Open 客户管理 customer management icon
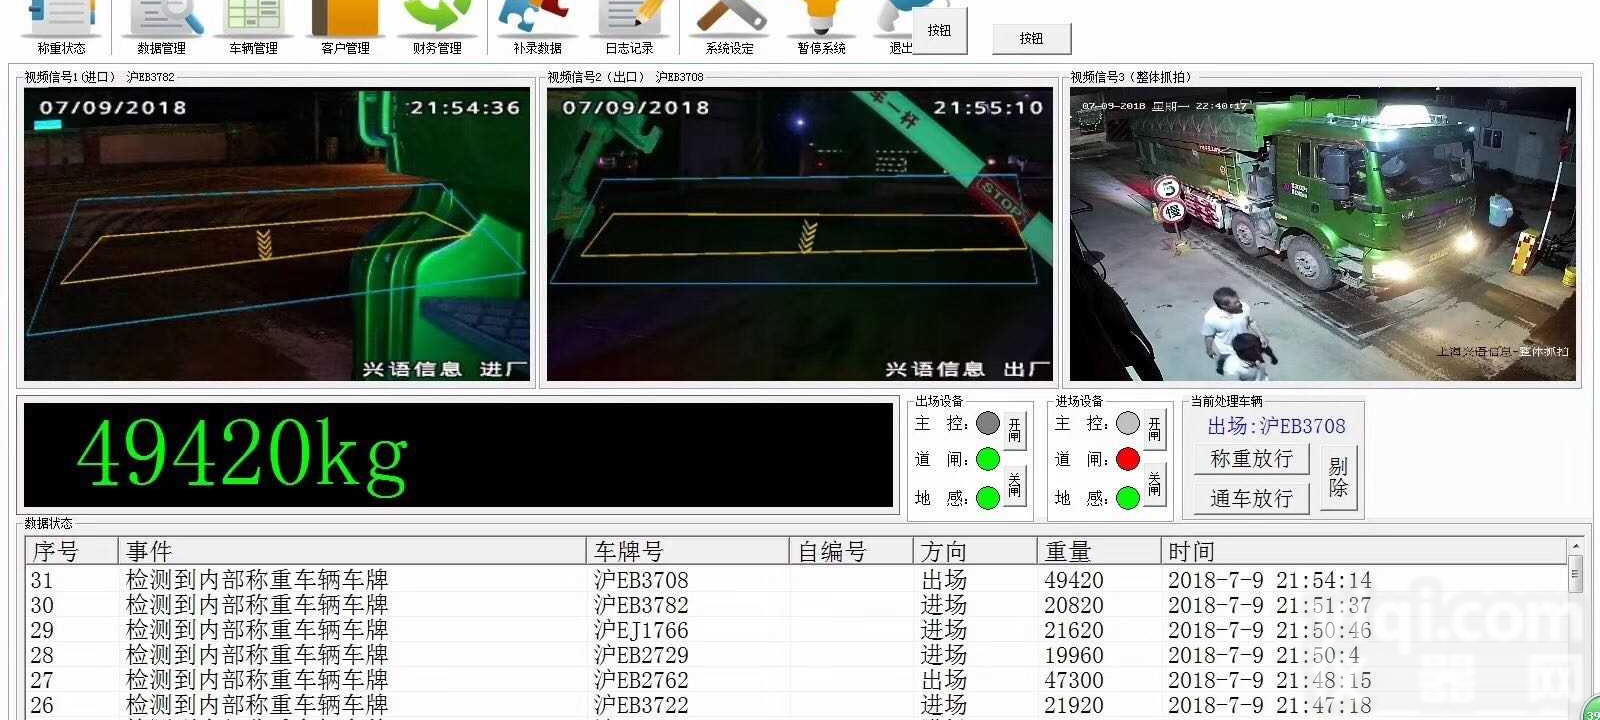The height and width of the screenshot is (720, 1600). [x=345, y=27]
